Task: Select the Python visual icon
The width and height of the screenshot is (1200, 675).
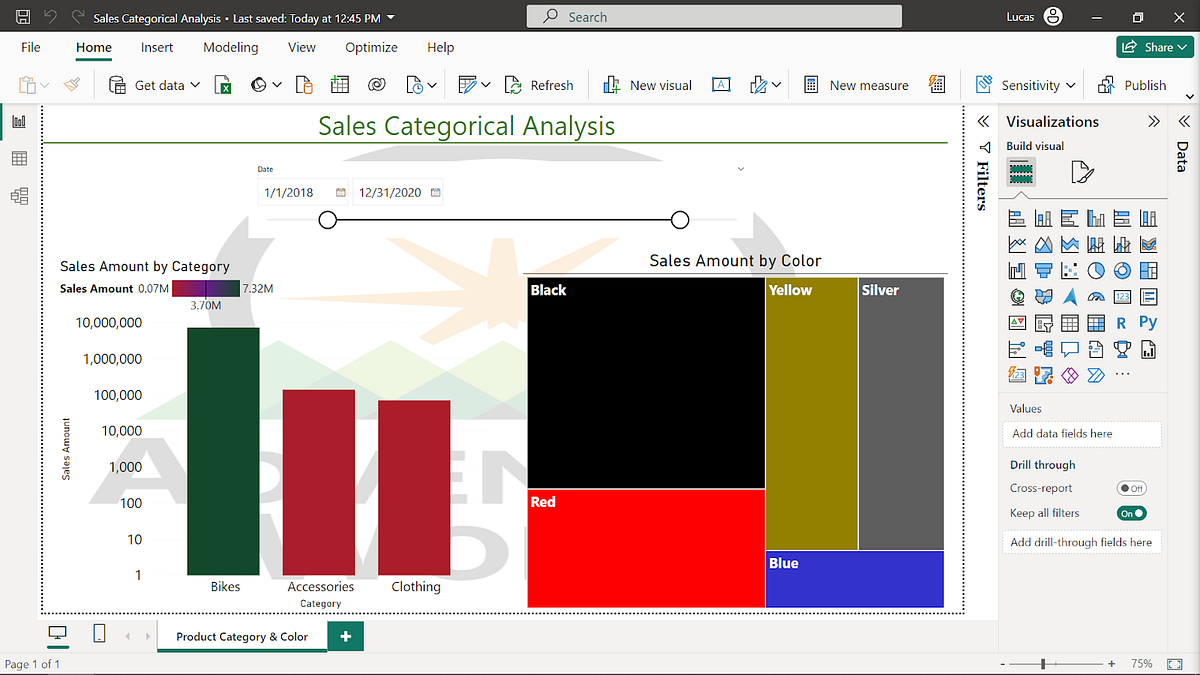Action: pyautogui.click(x=1147, y=322)
